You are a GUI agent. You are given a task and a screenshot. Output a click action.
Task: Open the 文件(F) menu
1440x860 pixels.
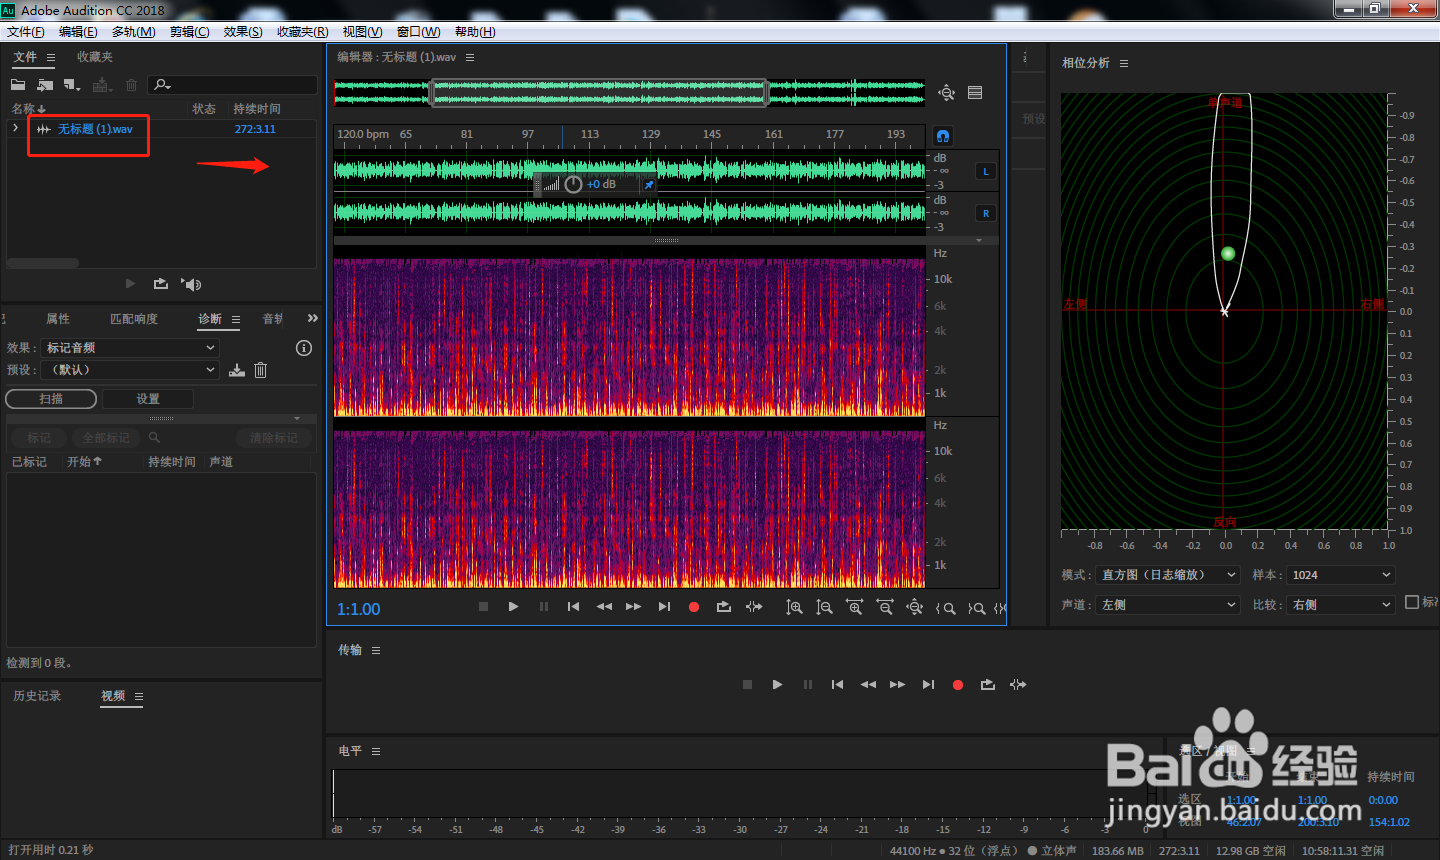point(26,32)
